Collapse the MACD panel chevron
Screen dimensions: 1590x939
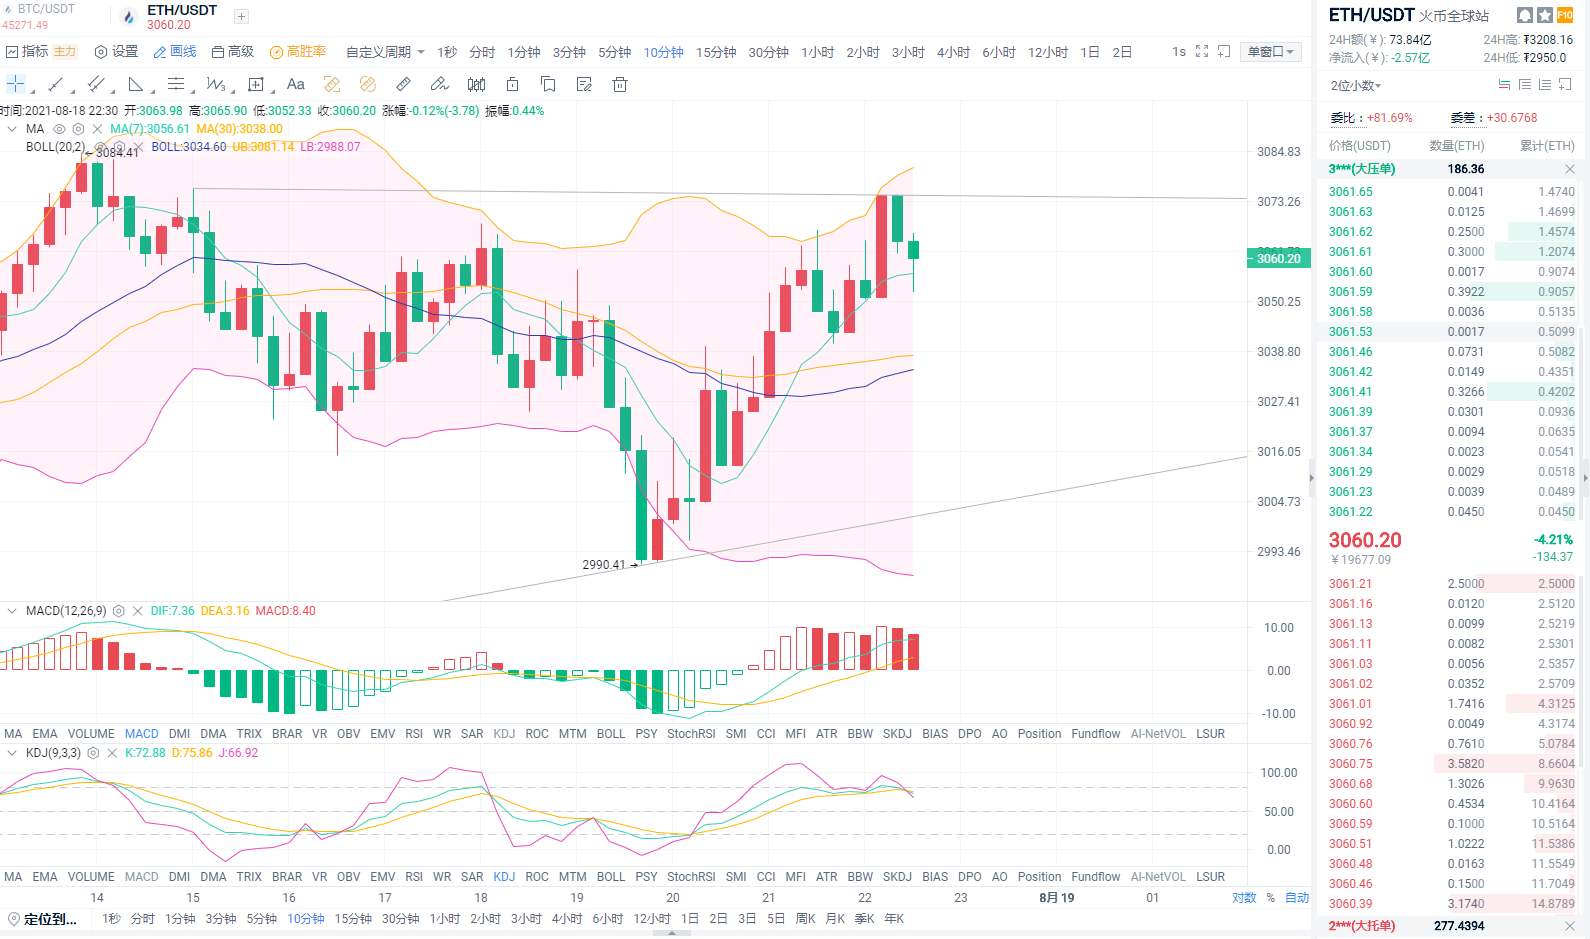pyautogui.click(x=12, y=611)
